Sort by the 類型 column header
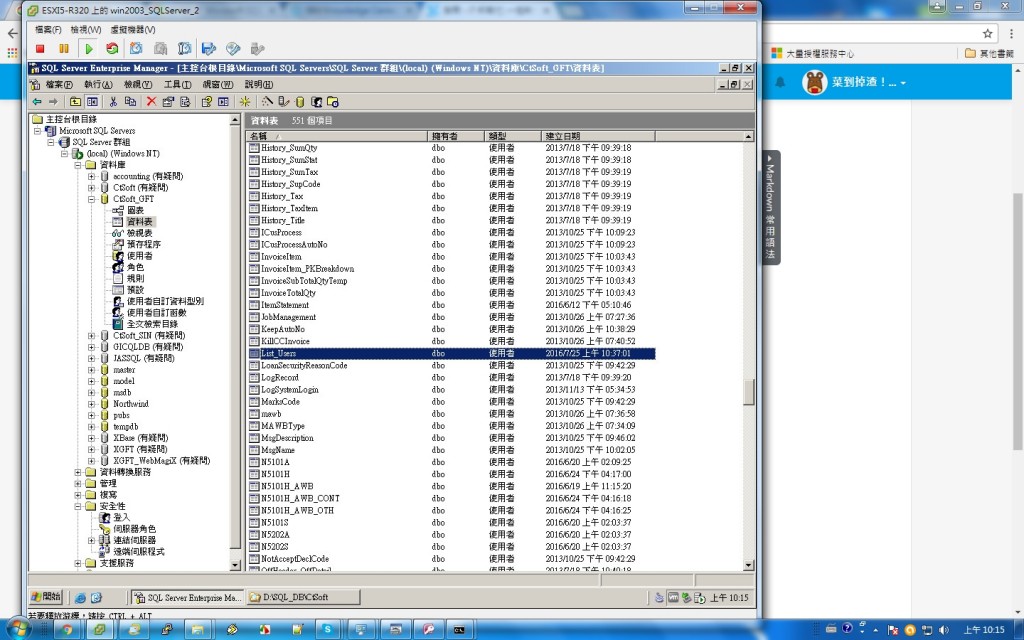 (x=513, y=136)
